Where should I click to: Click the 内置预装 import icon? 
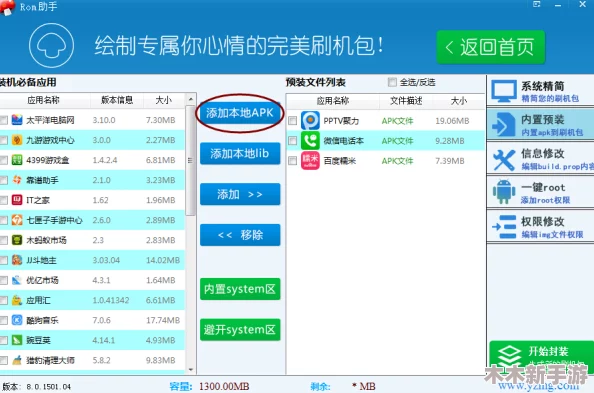503,124
